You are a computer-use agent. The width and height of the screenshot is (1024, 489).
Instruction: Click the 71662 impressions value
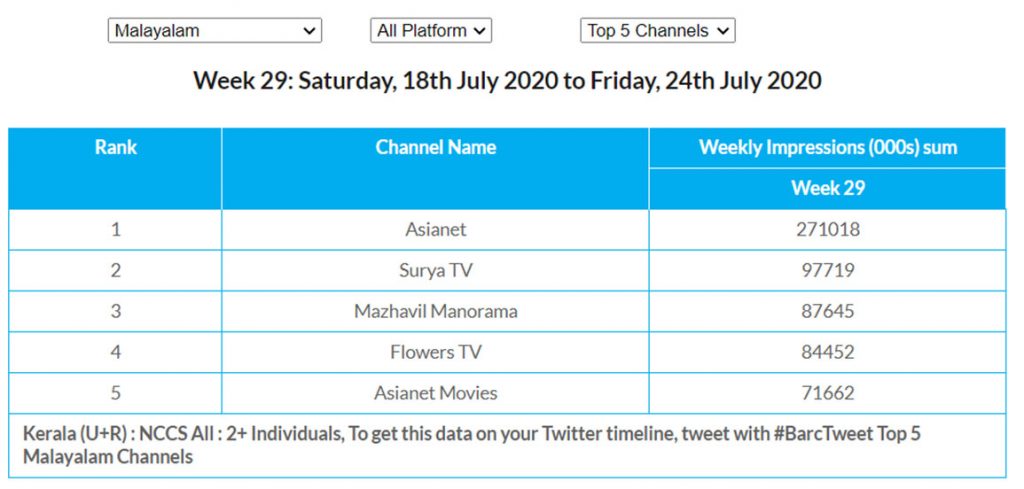pyautogui.click(x=827, y=393)
